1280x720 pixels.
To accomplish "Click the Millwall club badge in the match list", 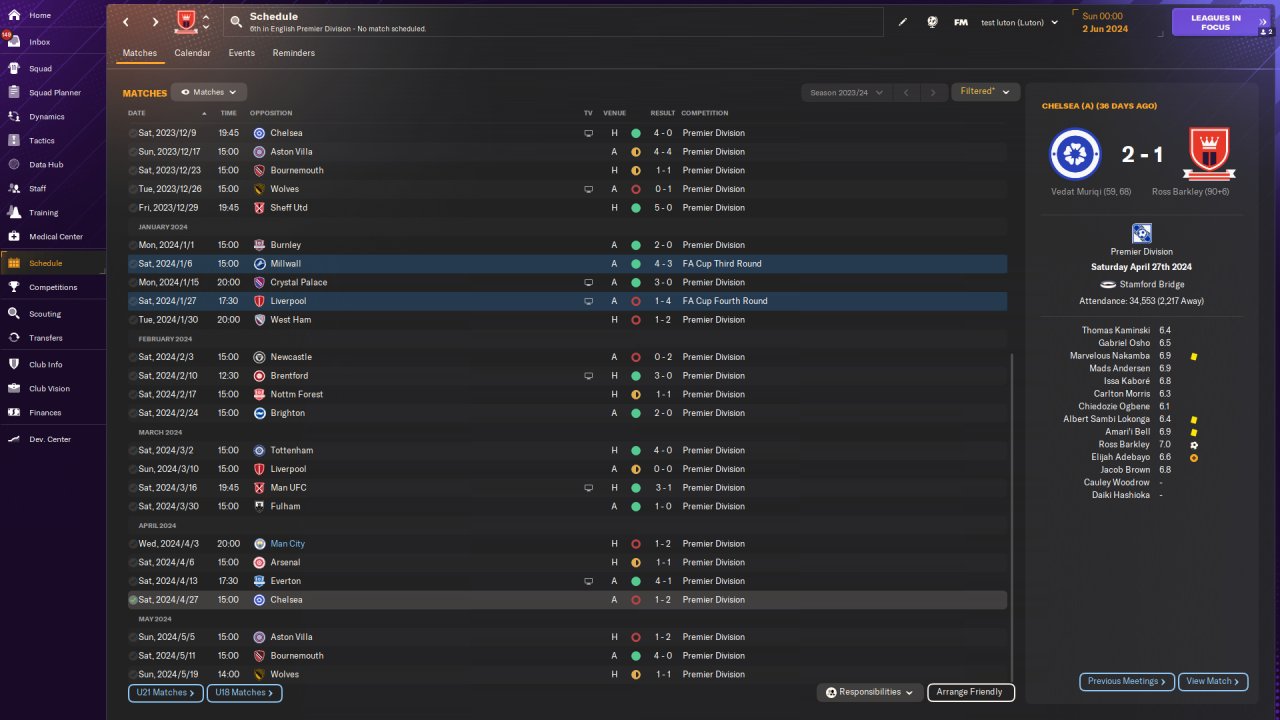I will (259, 264).
